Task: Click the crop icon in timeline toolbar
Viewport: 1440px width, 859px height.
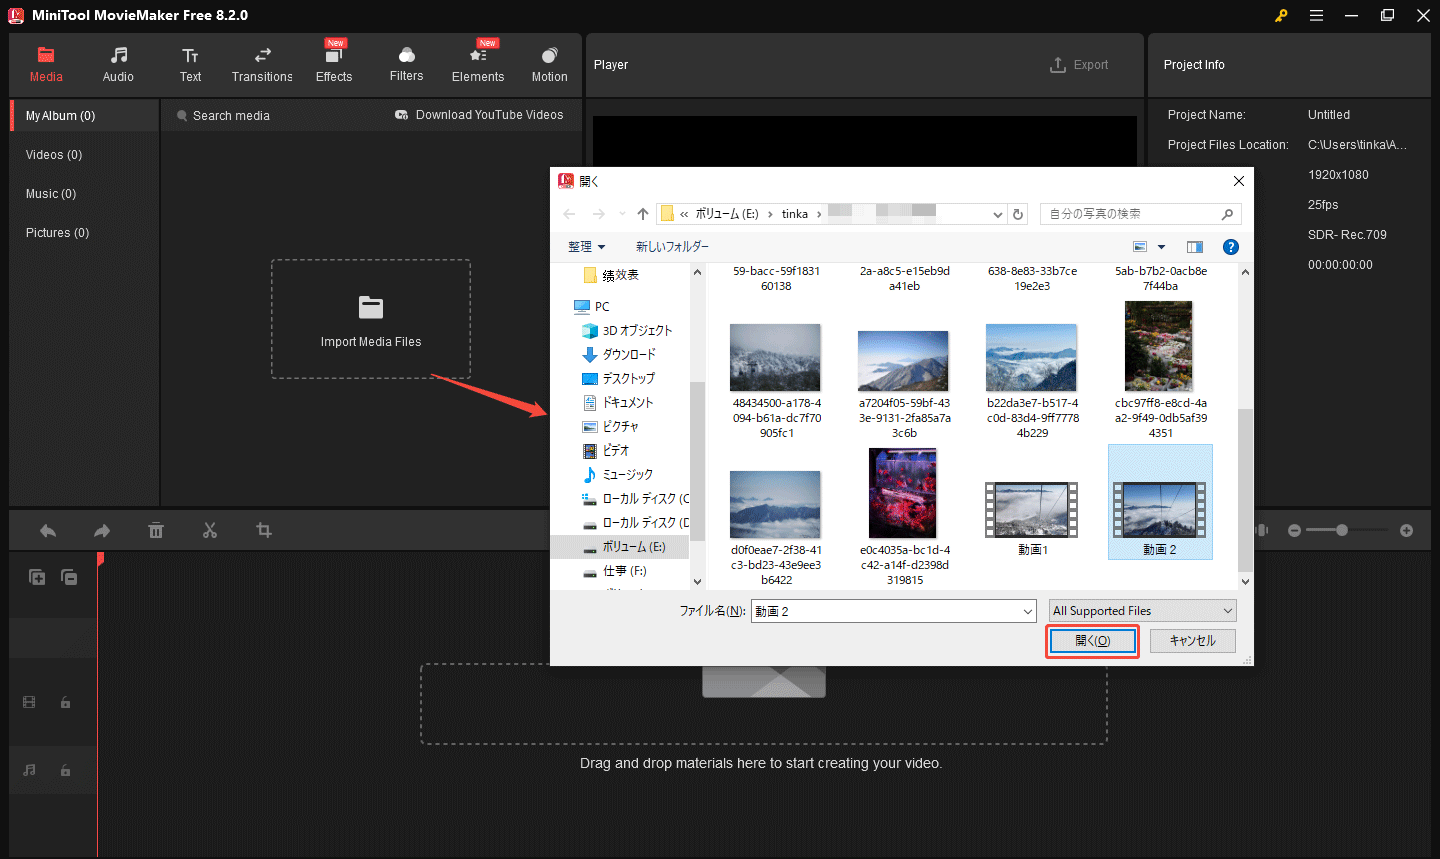Action: pos(264,531)
